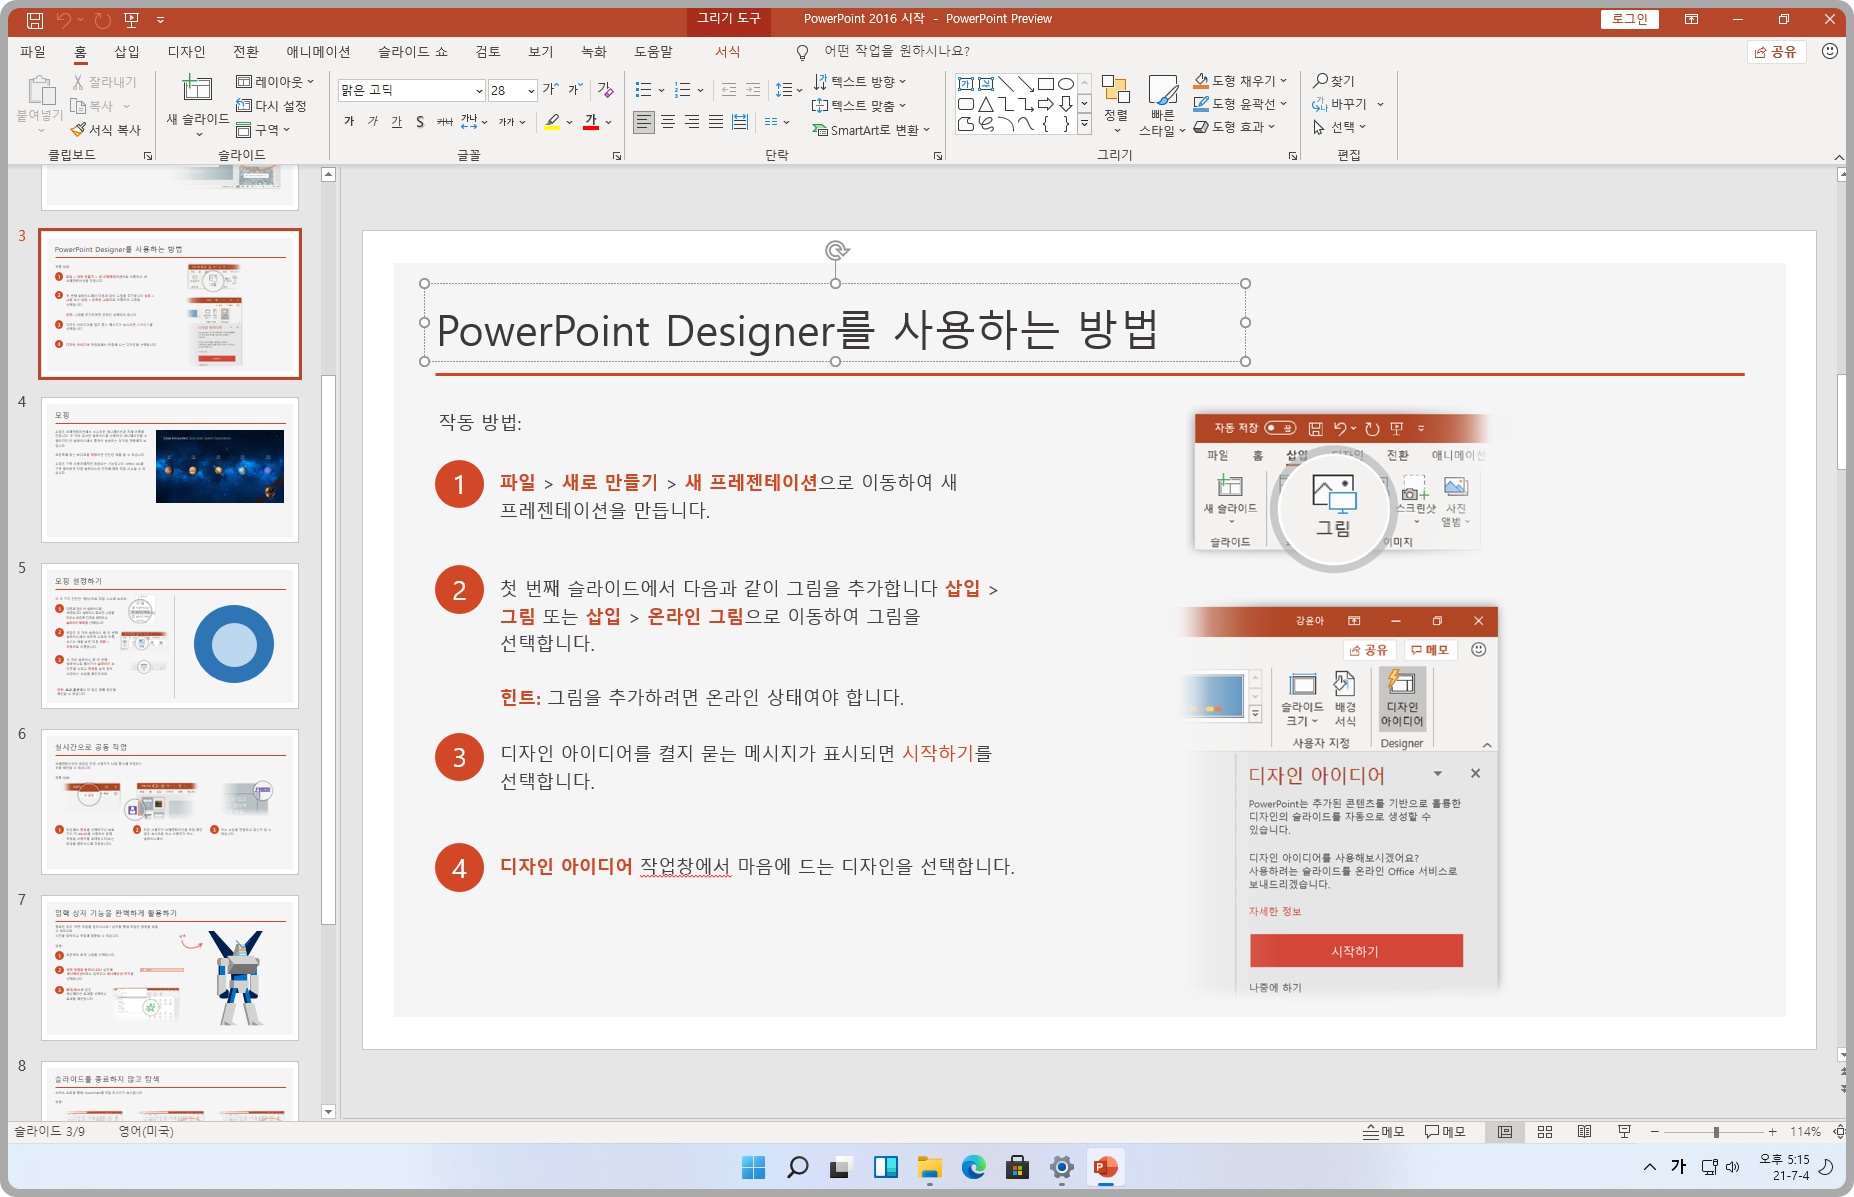The height and width of the screenshot is (1197, 1854).
Task: Toggle left text alignment
Action: tap(644, 122)
